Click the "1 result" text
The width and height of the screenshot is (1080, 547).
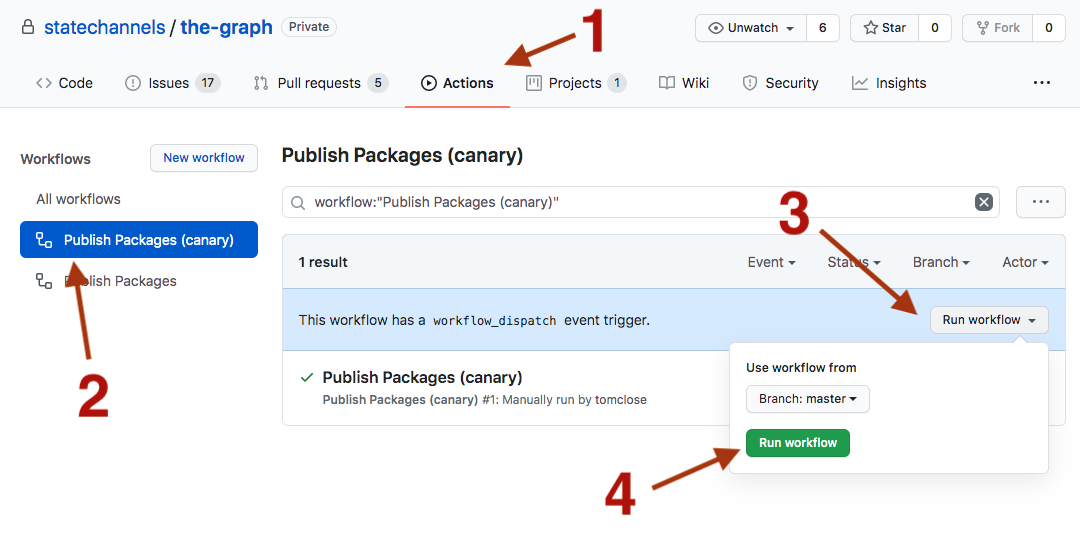pos(323,262)
